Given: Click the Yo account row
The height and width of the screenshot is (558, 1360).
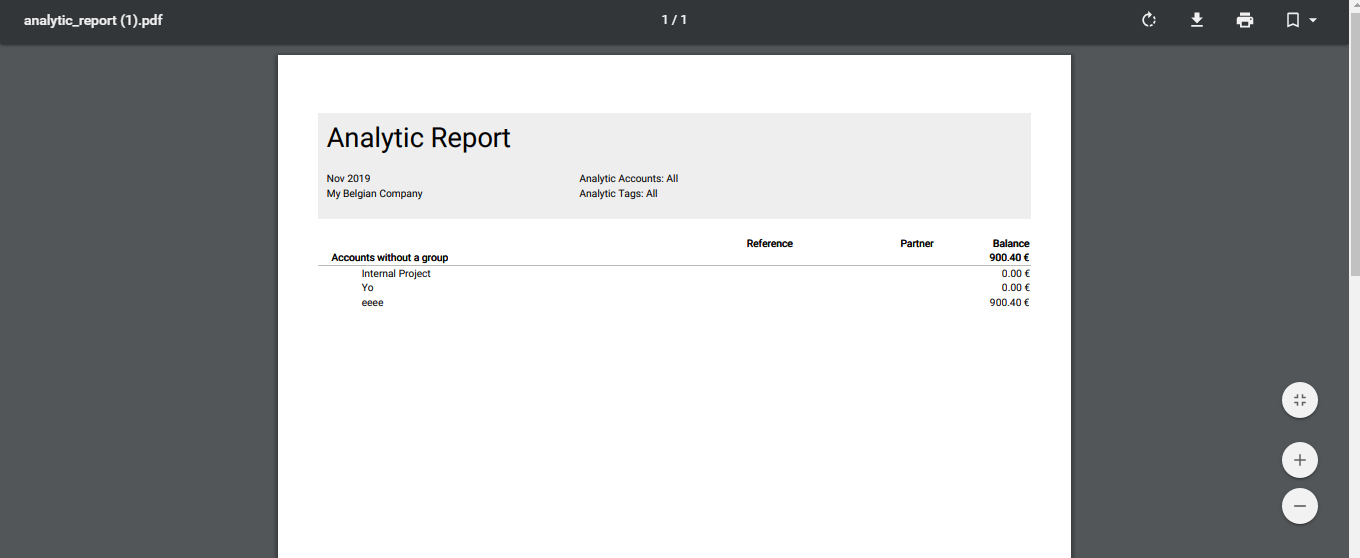Looking at the screenshot, I should 674,288.
